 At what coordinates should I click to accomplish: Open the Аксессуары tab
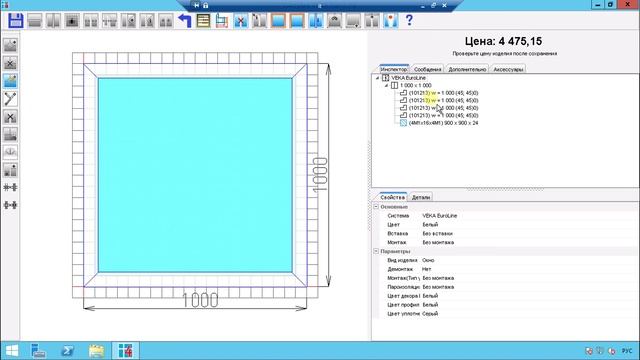508,69
